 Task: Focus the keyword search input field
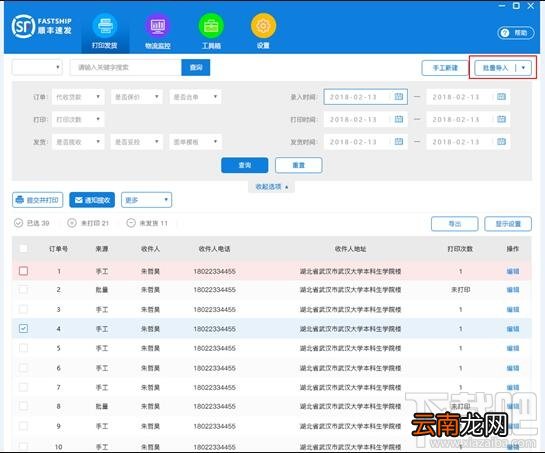point(126,67)
